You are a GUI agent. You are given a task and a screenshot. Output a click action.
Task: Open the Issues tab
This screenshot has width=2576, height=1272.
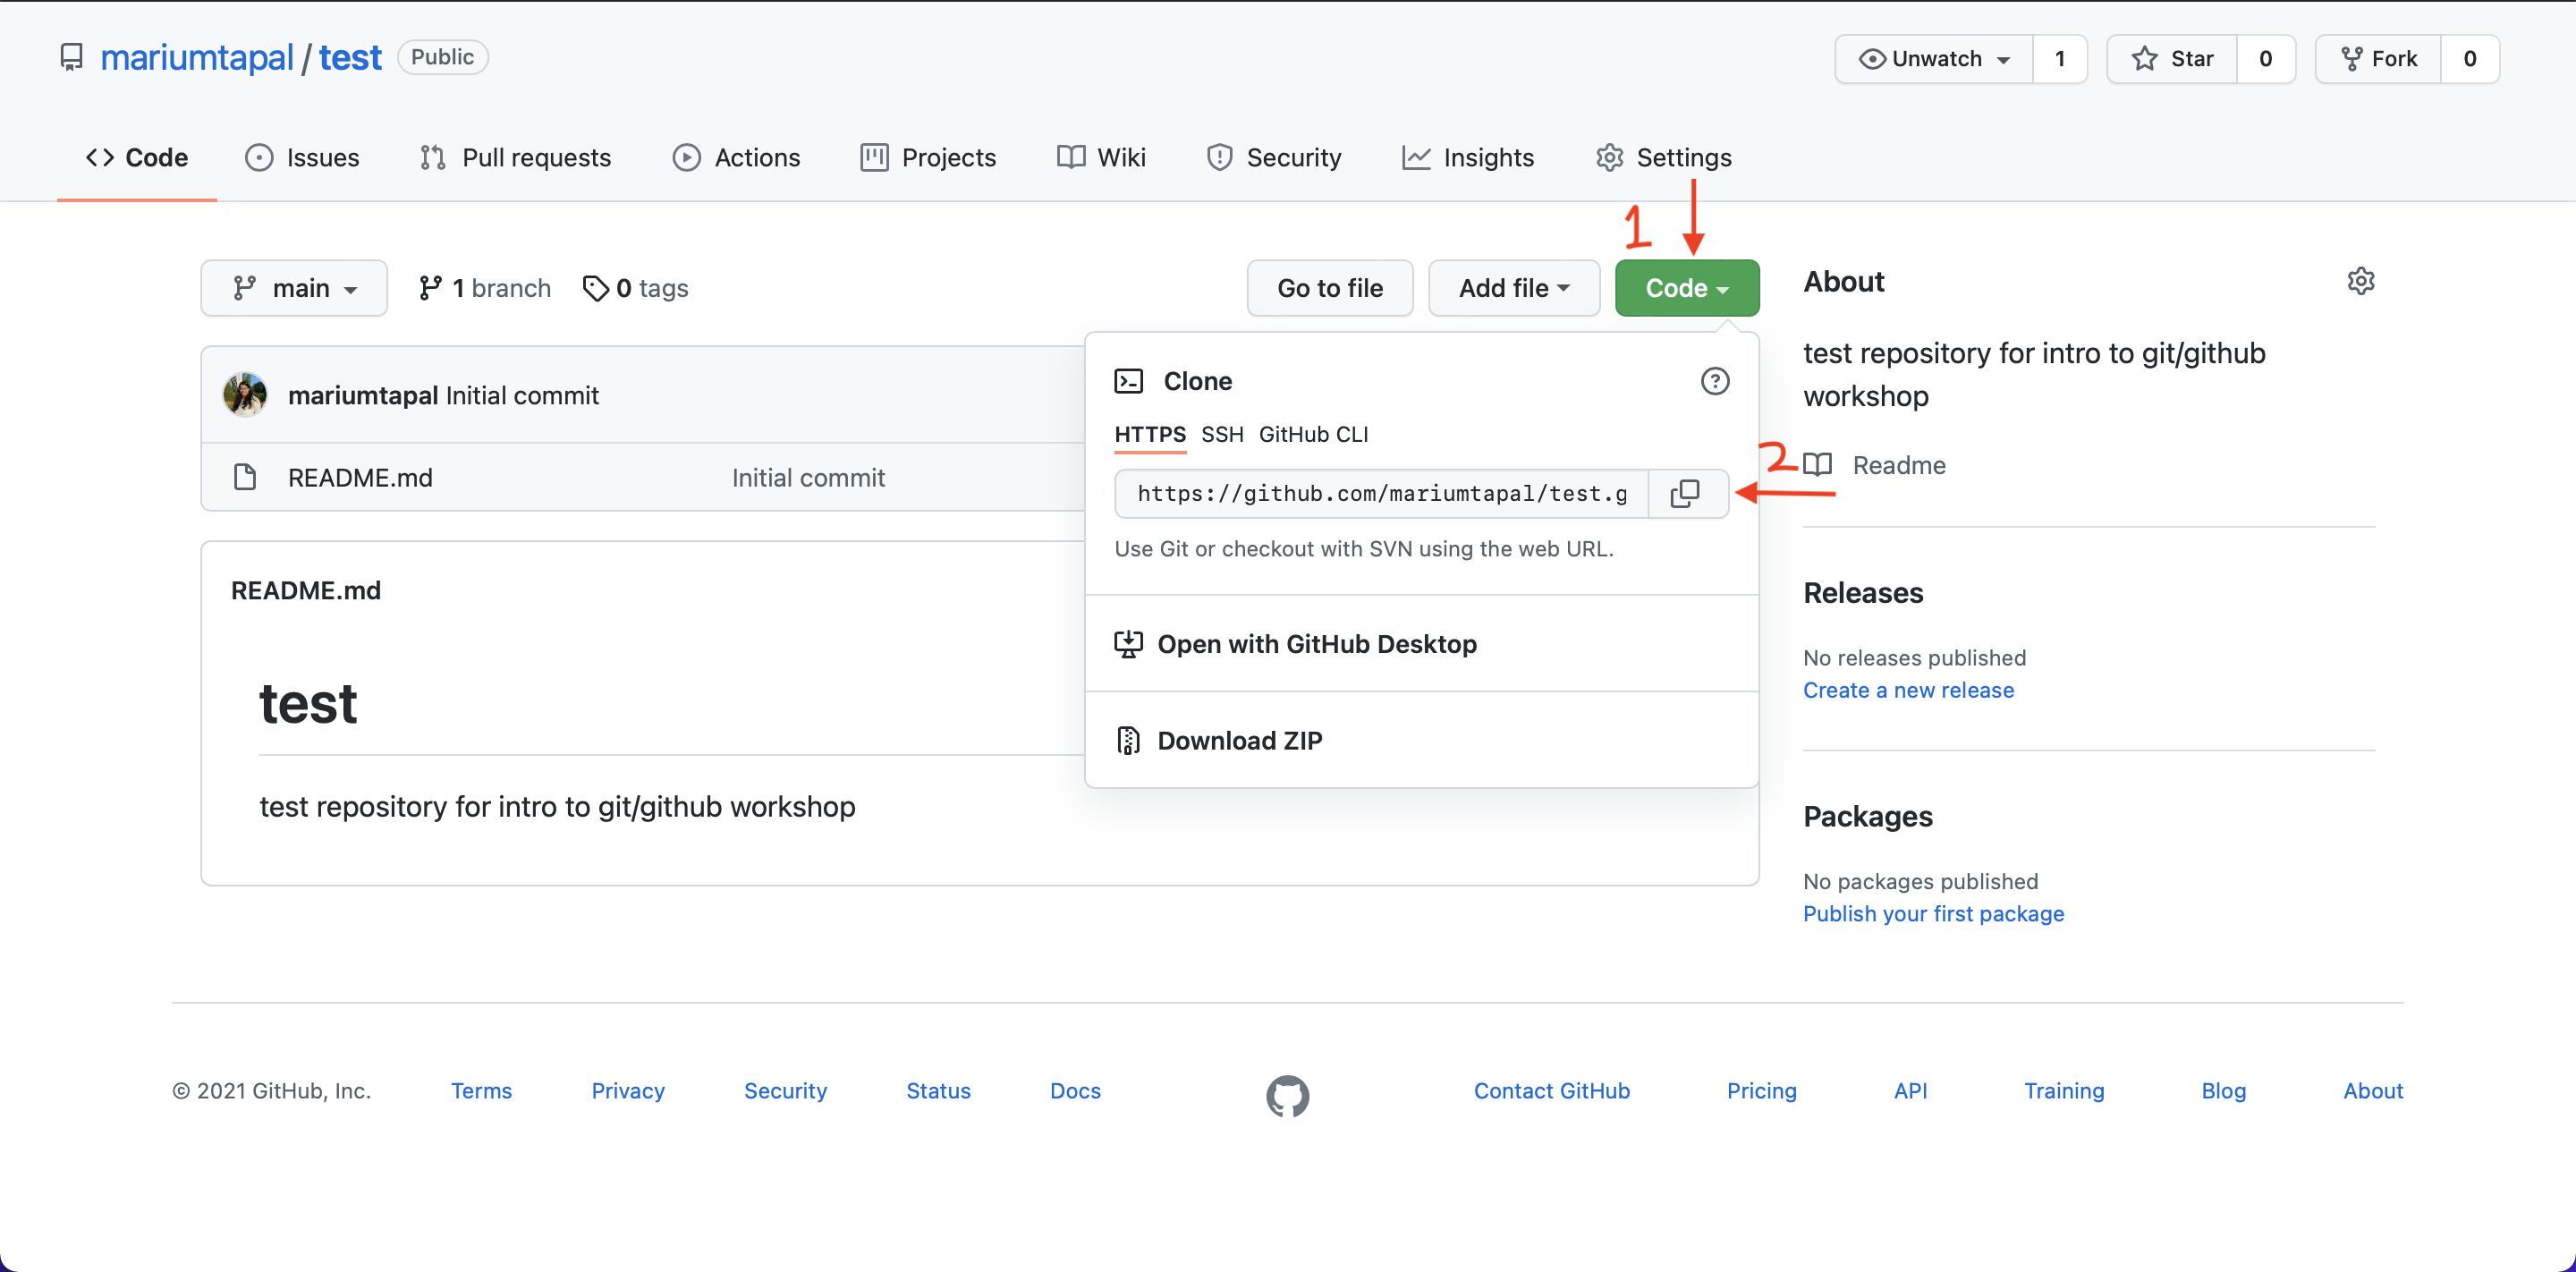point(302,157)
